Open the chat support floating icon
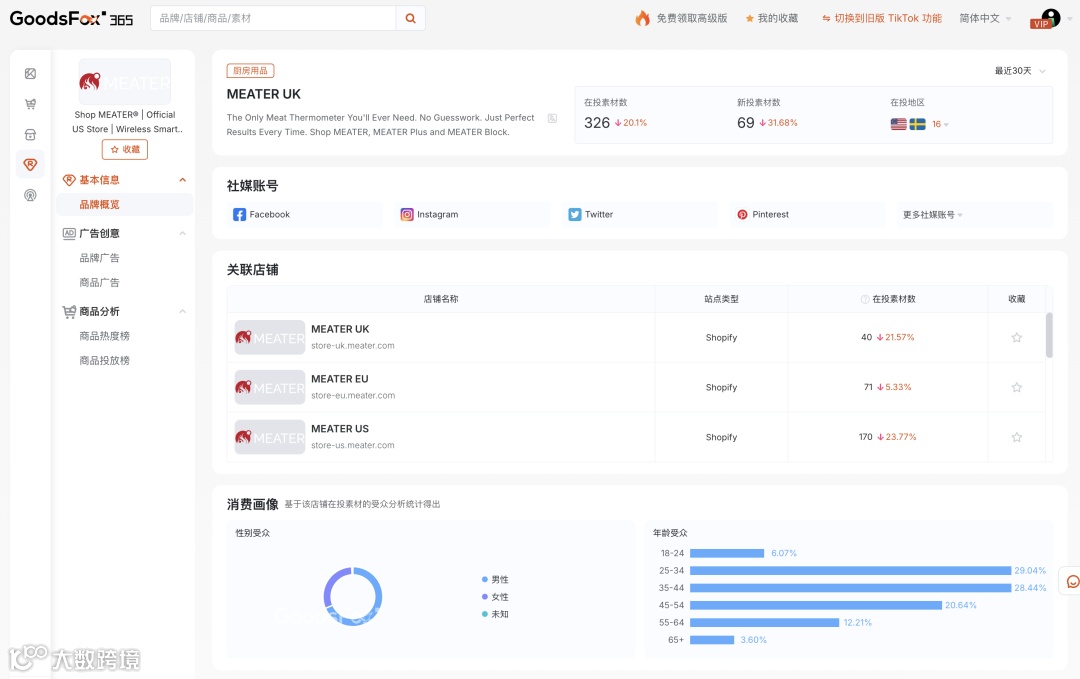1080x679 pixels. tap(1072, 582)
